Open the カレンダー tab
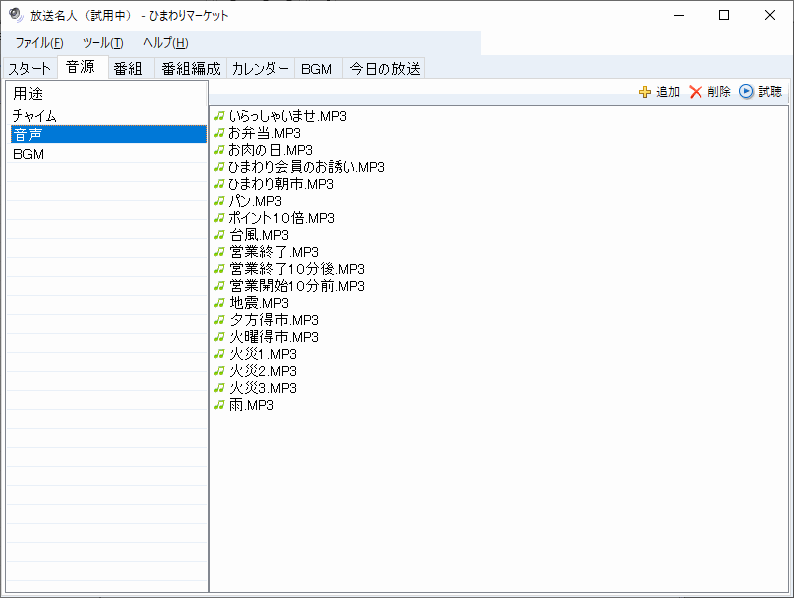The width and height of the screenshot is (794, 598). click(260, 69)
